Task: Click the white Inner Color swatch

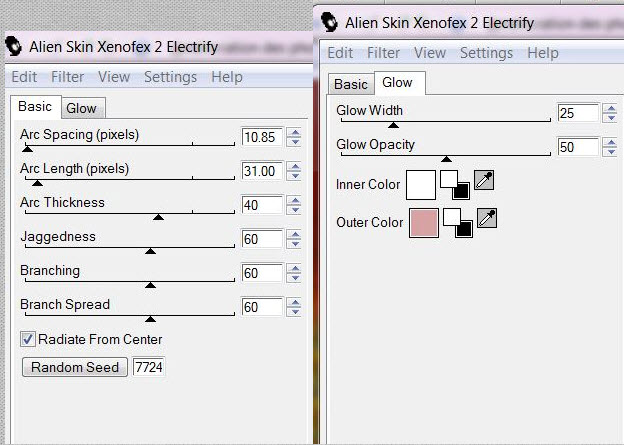Action: point(421,185)
